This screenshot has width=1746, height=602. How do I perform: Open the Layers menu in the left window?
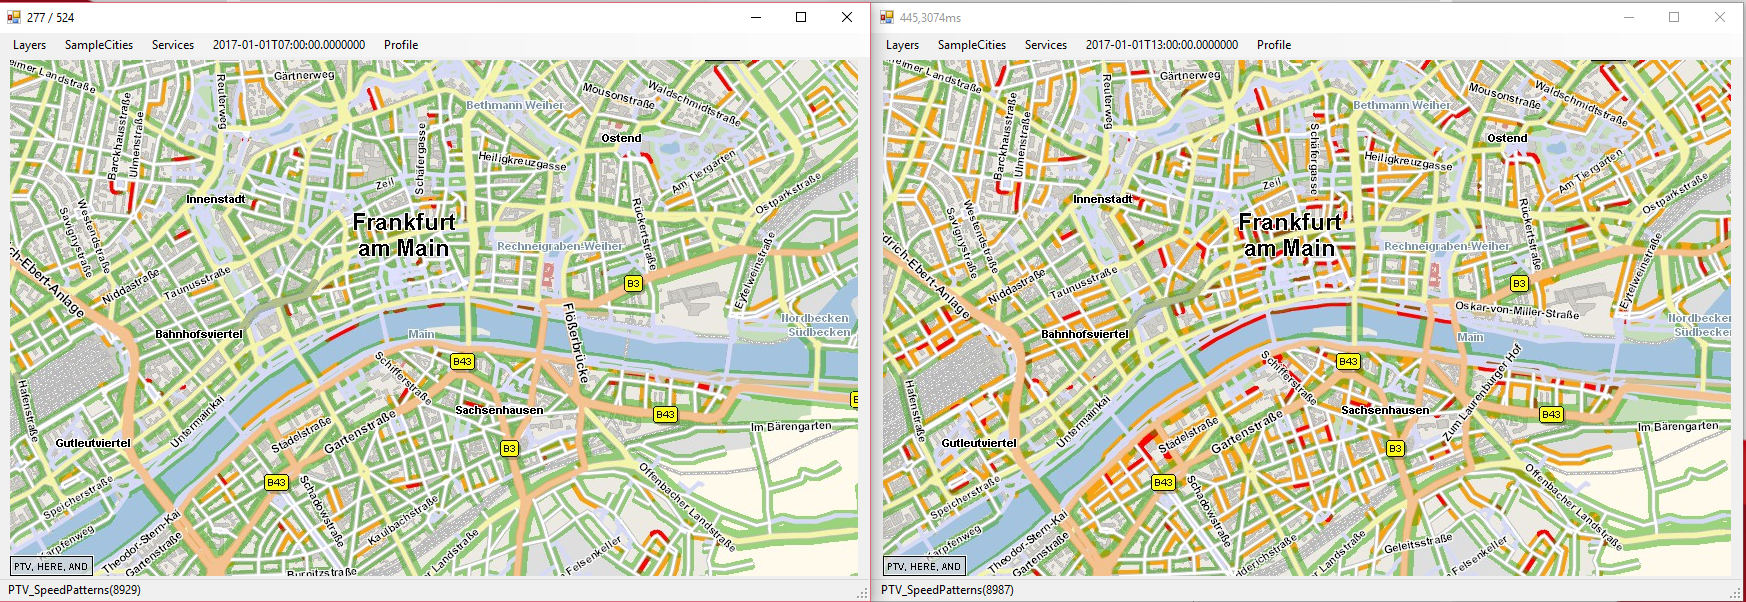[29, 45]
